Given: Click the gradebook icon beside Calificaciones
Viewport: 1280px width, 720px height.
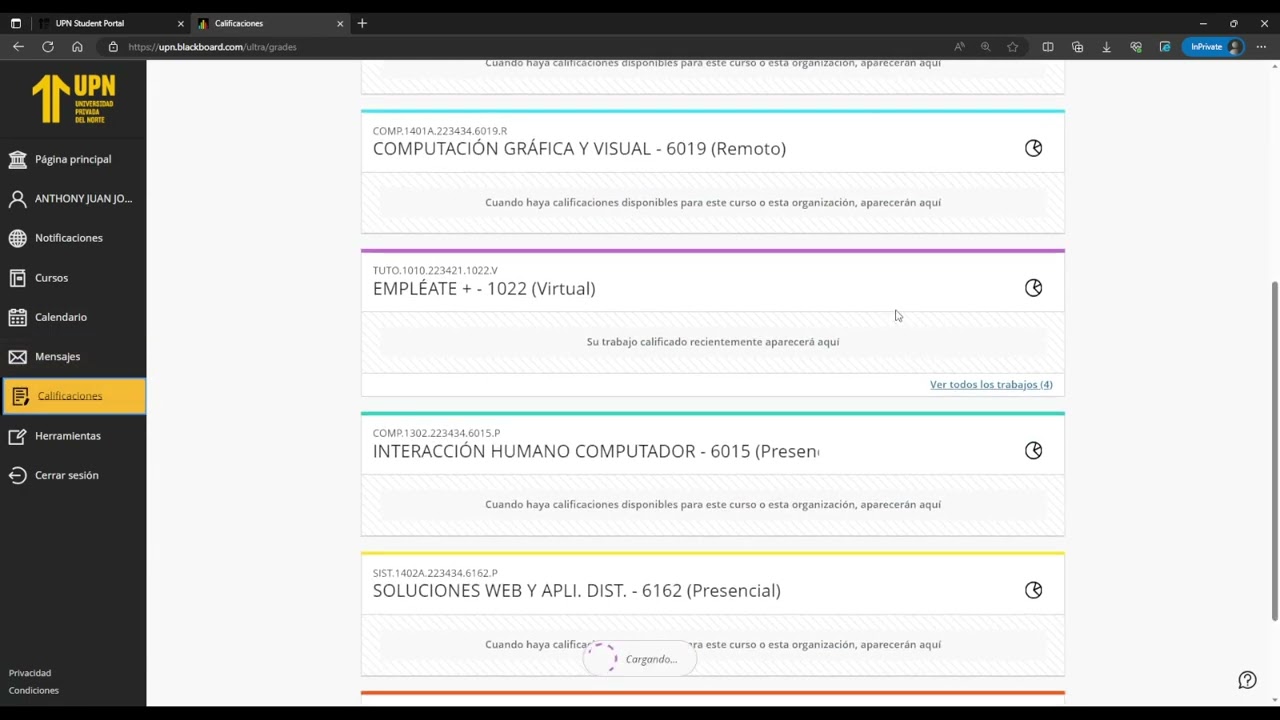Looking at the screenshot, I should point(20,396).
